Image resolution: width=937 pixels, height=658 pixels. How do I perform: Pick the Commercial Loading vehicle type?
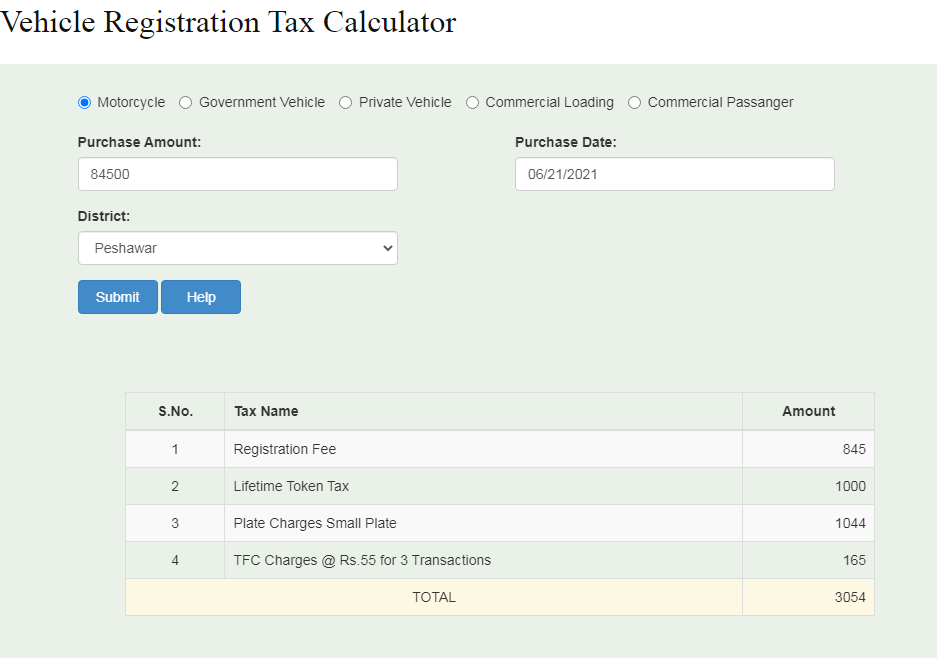click(473, 102)
